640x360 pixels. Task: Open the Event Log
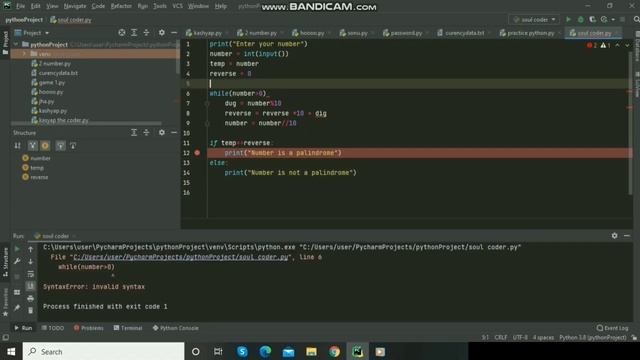click(612, 328)
